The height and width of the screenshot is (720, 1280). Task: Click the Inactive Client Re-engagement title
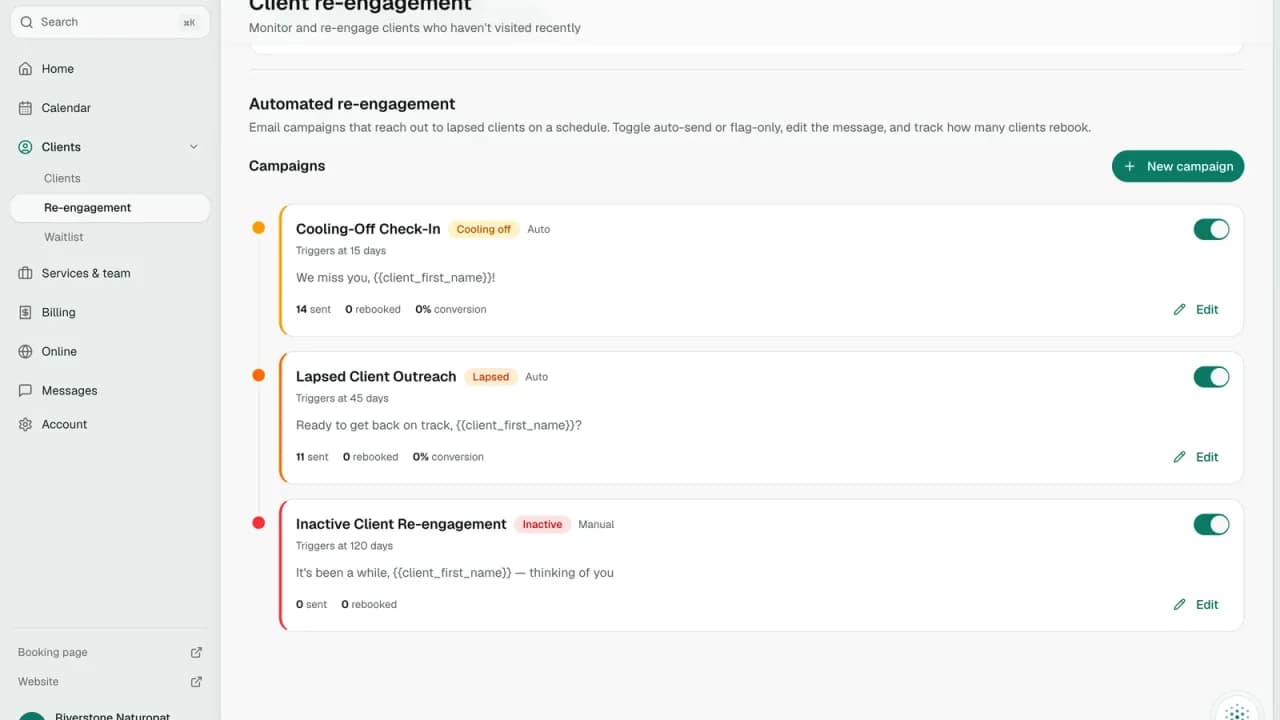coord(401,524)
